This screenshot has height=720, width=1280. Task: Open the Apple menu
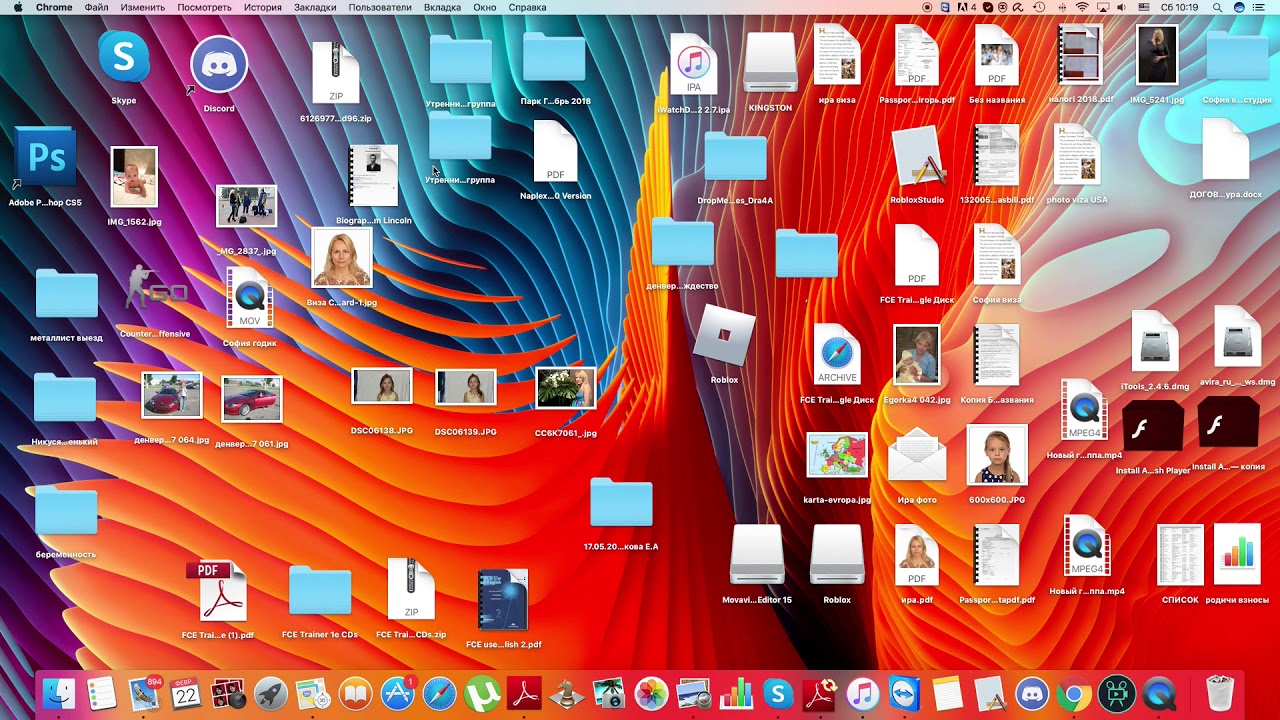18,7
